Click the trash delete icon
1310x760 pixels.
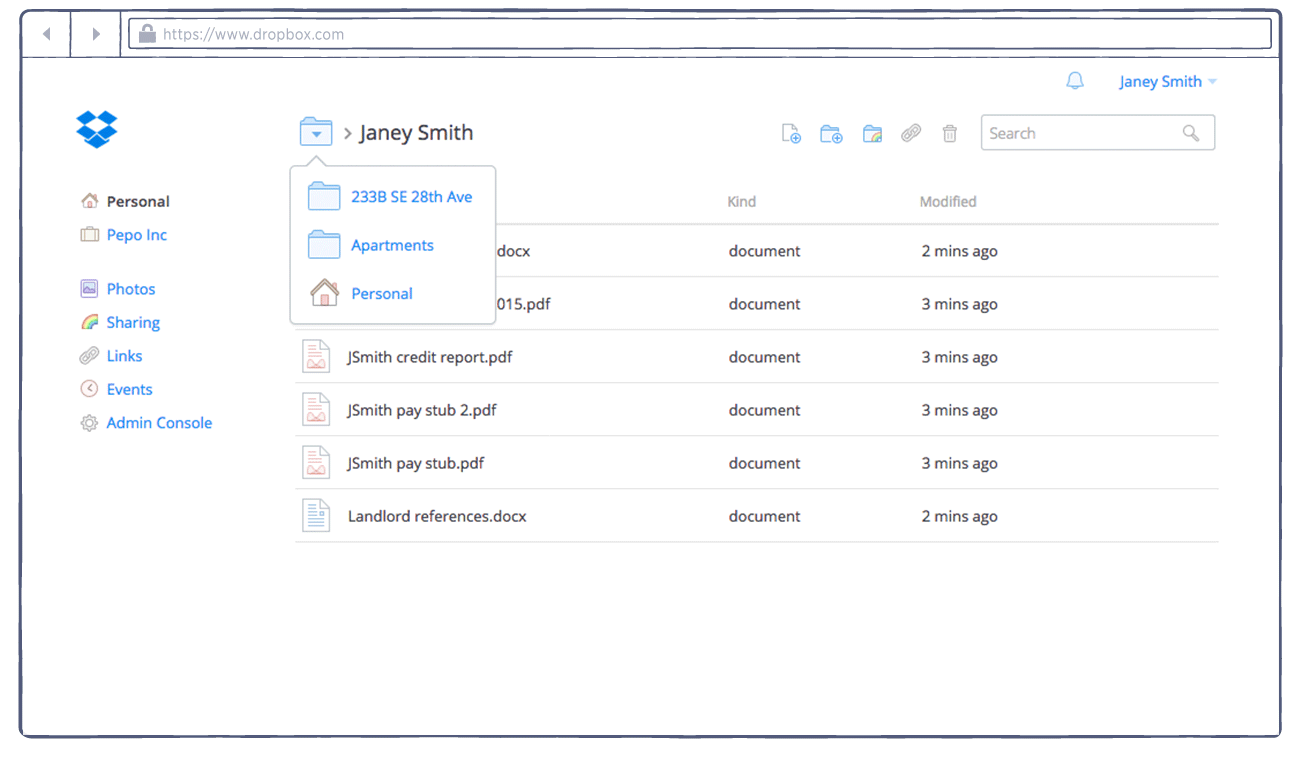coord(950,134)
